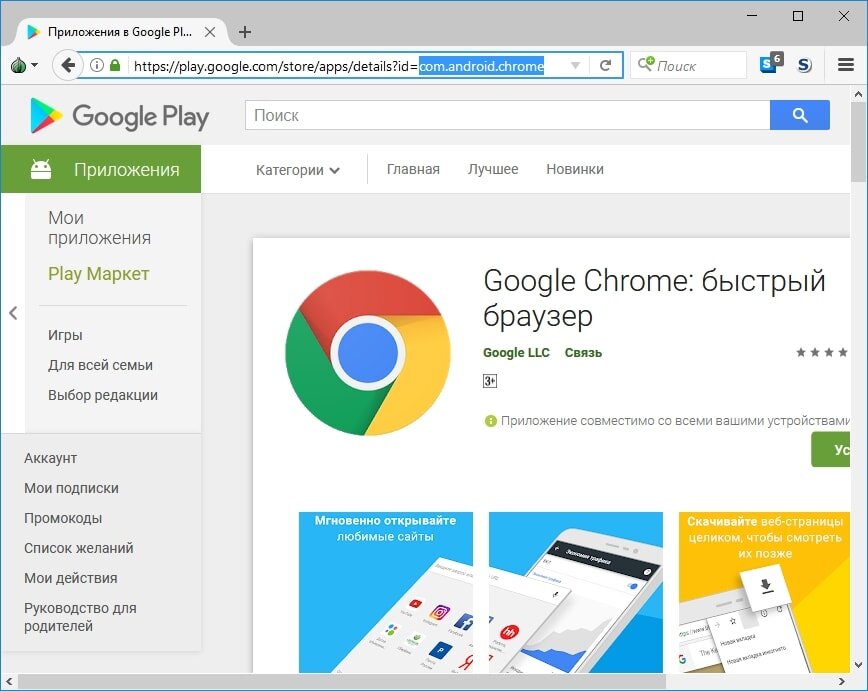Open the data saver screenshot thumbnail
868x691 pixels.
[576, 592]
